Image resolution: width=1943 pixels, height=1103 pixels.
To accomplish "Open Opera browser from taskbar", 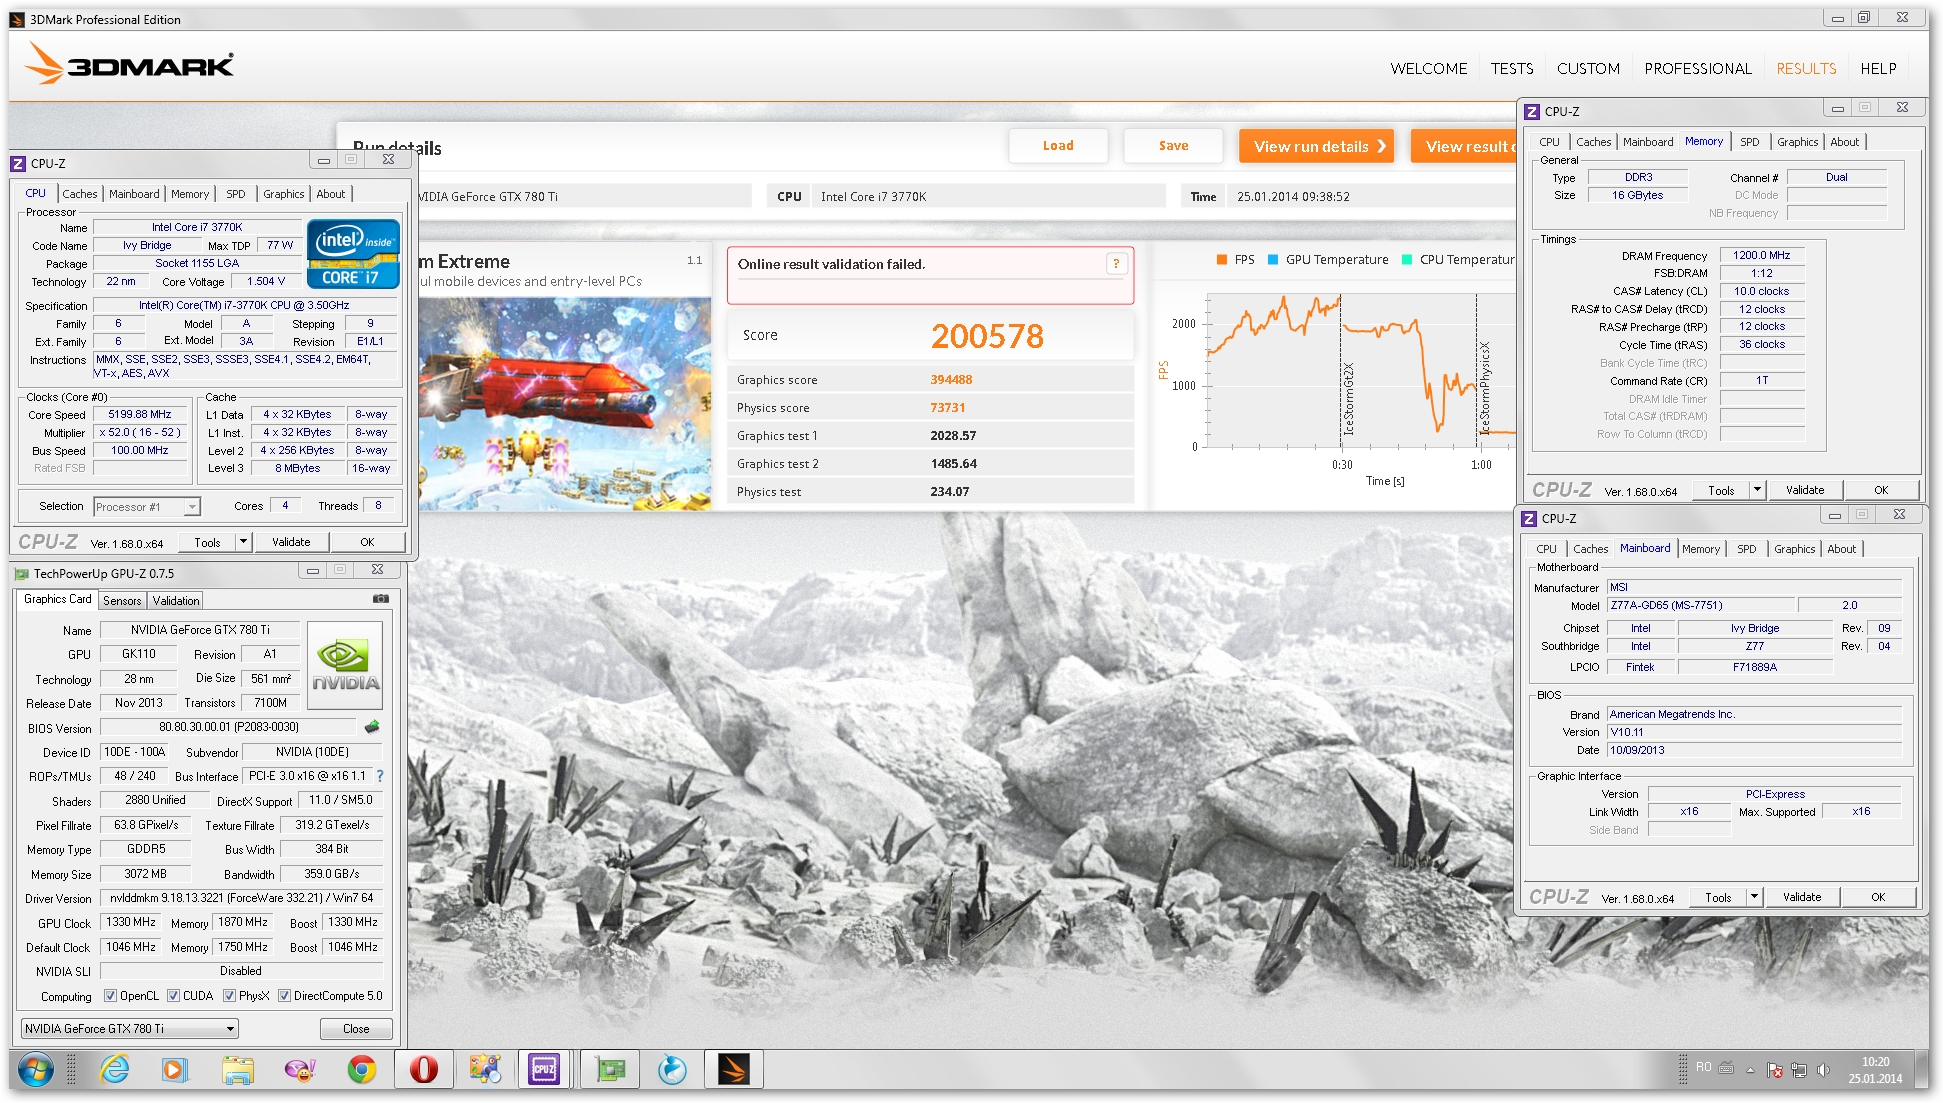I will pyautogui.click(x=424, y=1070).
